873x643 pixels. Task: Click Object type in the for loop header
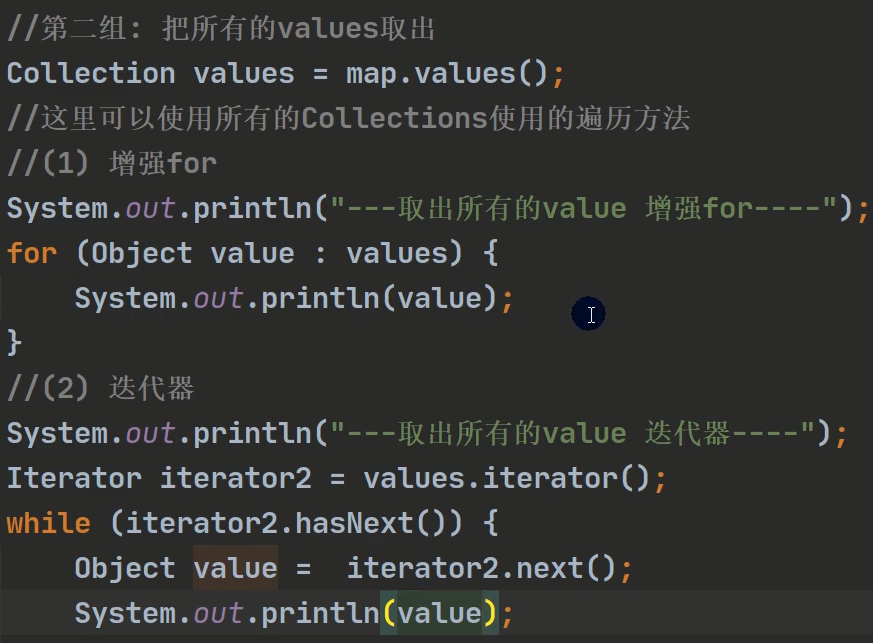tap(141, 253)
